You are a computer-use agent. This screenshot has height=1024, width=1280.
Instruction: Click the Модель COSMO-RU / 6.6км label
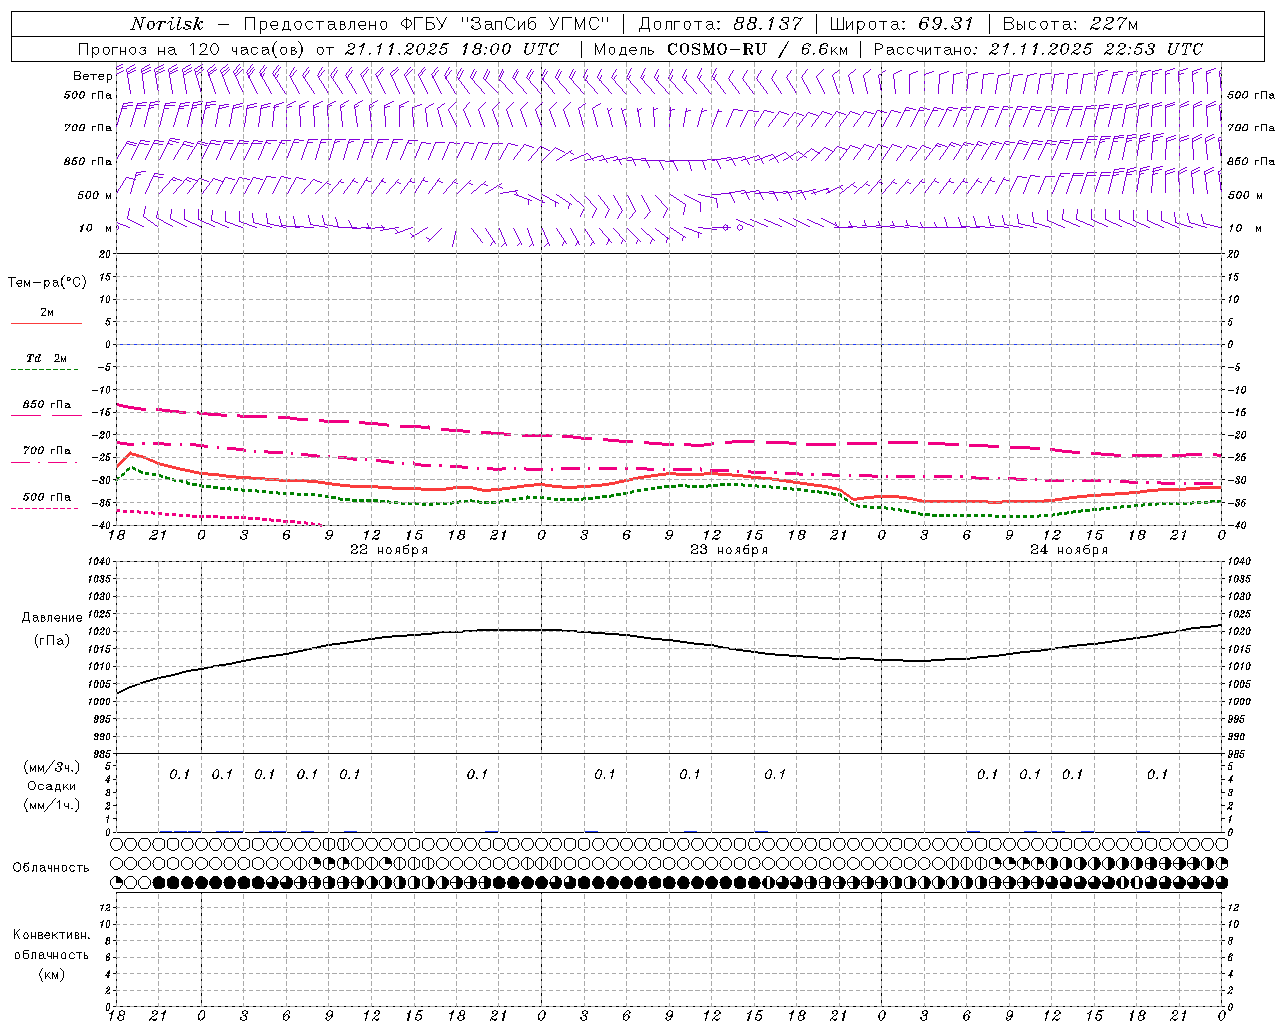coord(721,49)
